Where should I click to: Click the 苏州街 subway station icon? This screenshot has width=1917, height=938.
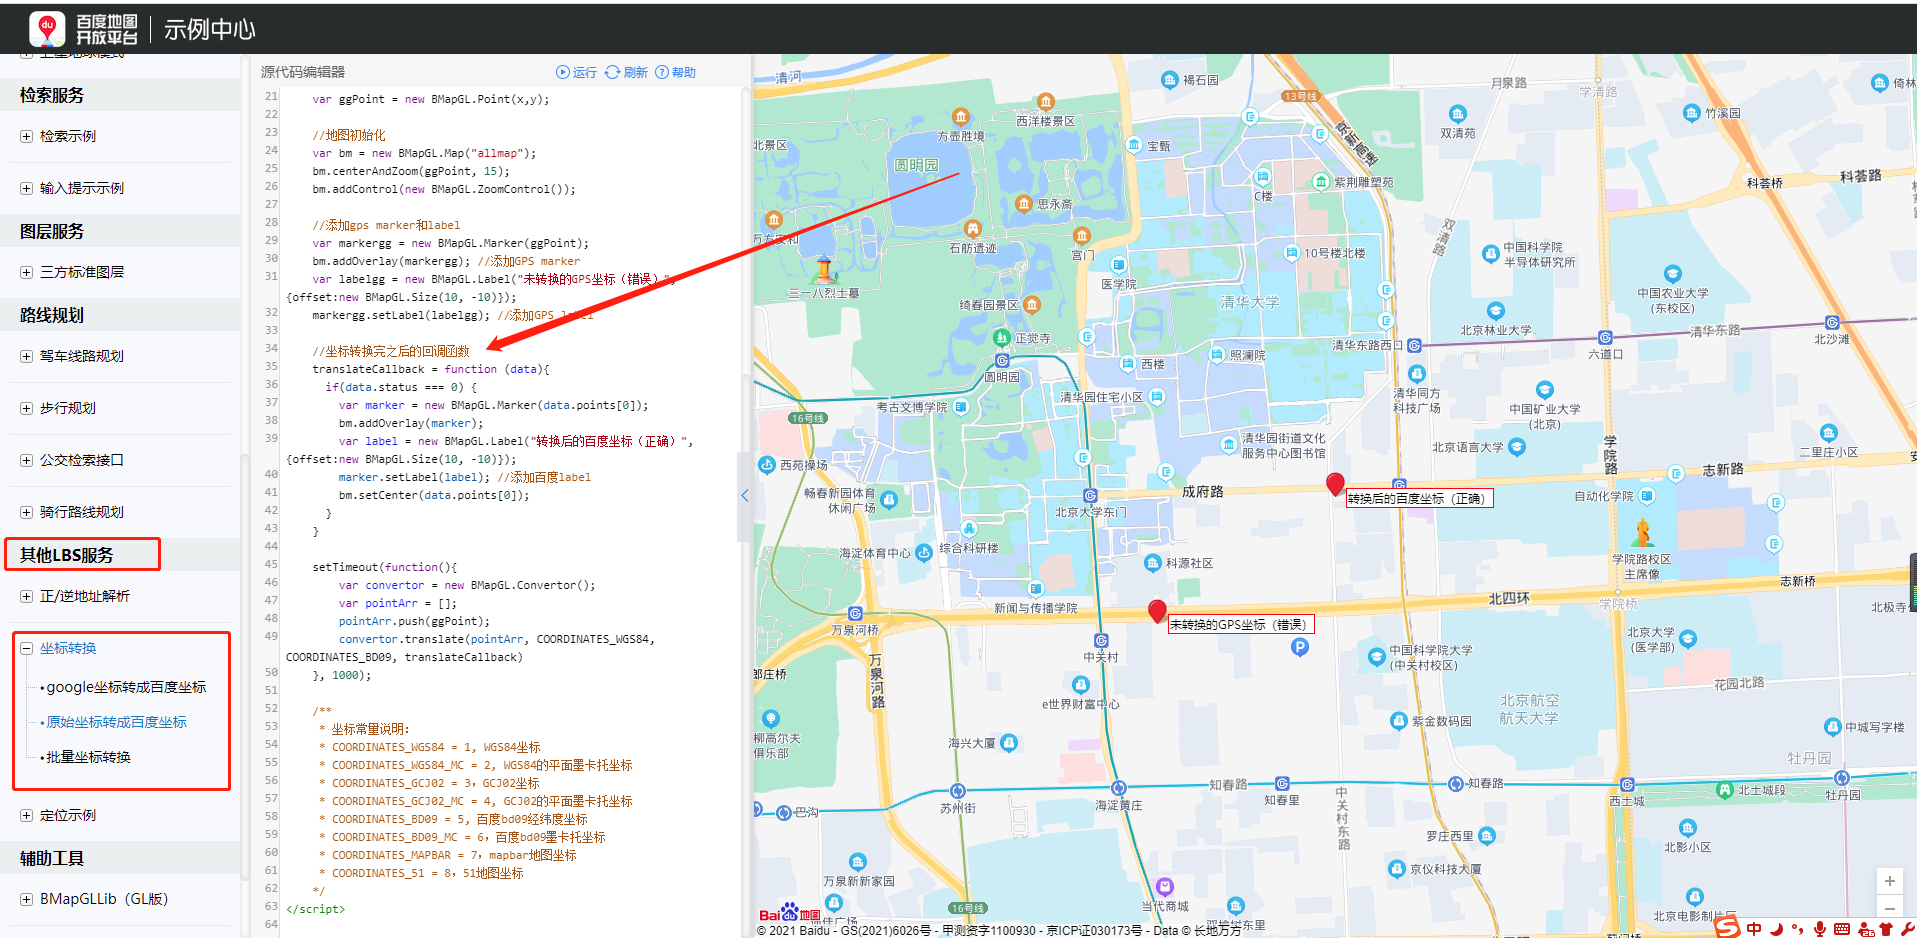tap(958, 791)
